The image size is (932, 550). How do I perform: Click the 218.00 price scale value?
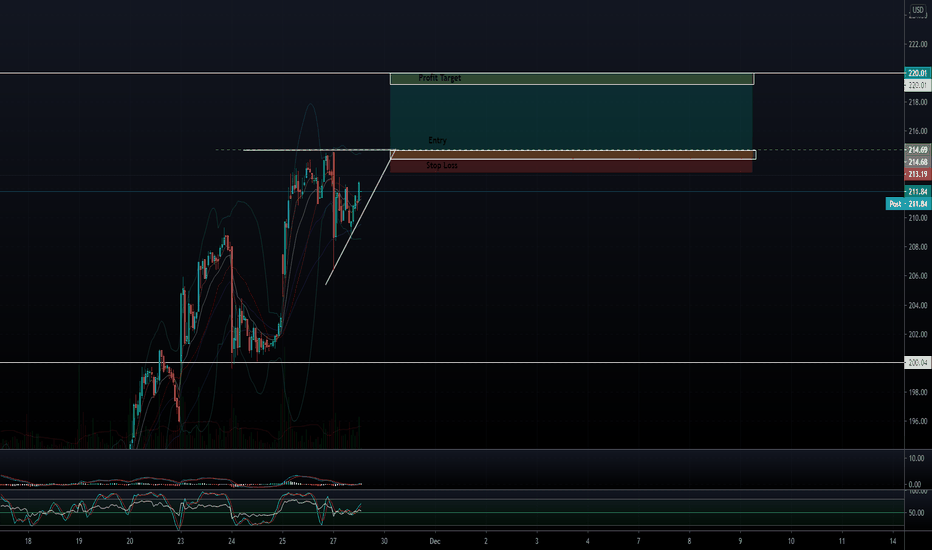coord(918,102)
